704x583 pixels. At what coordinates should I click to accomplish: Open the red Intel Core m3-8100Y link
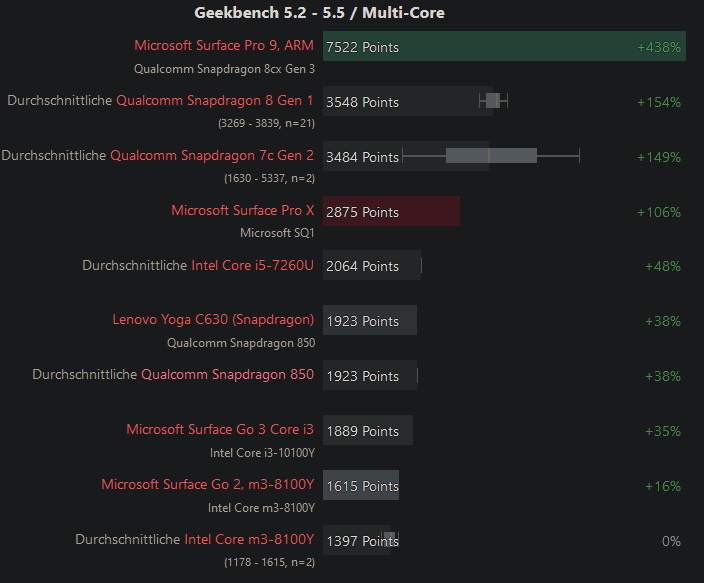tap(249, 539)
